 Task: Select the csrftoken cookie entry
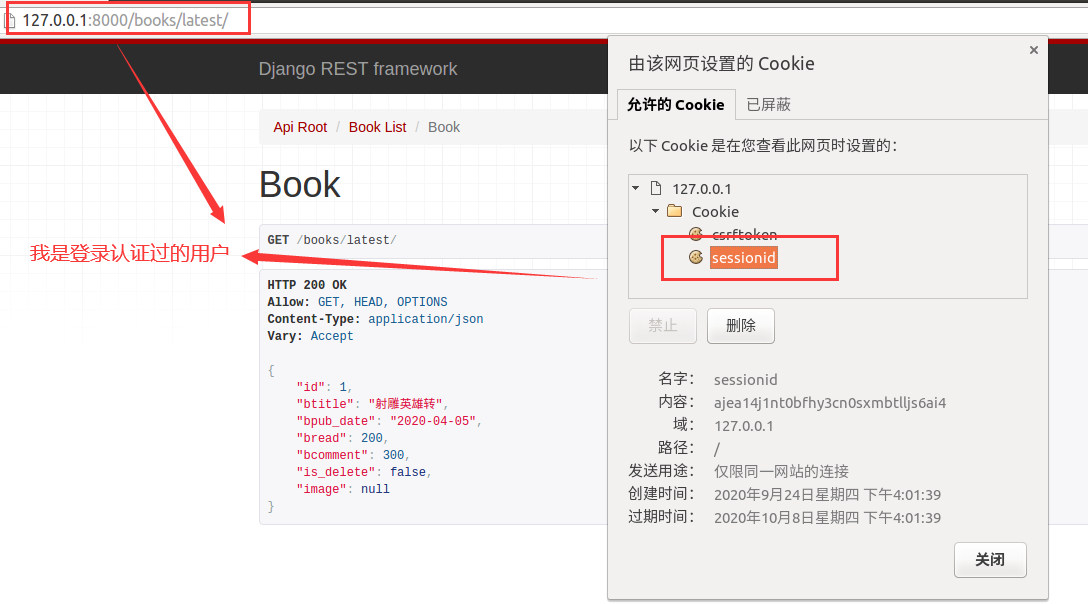(745, 235)
